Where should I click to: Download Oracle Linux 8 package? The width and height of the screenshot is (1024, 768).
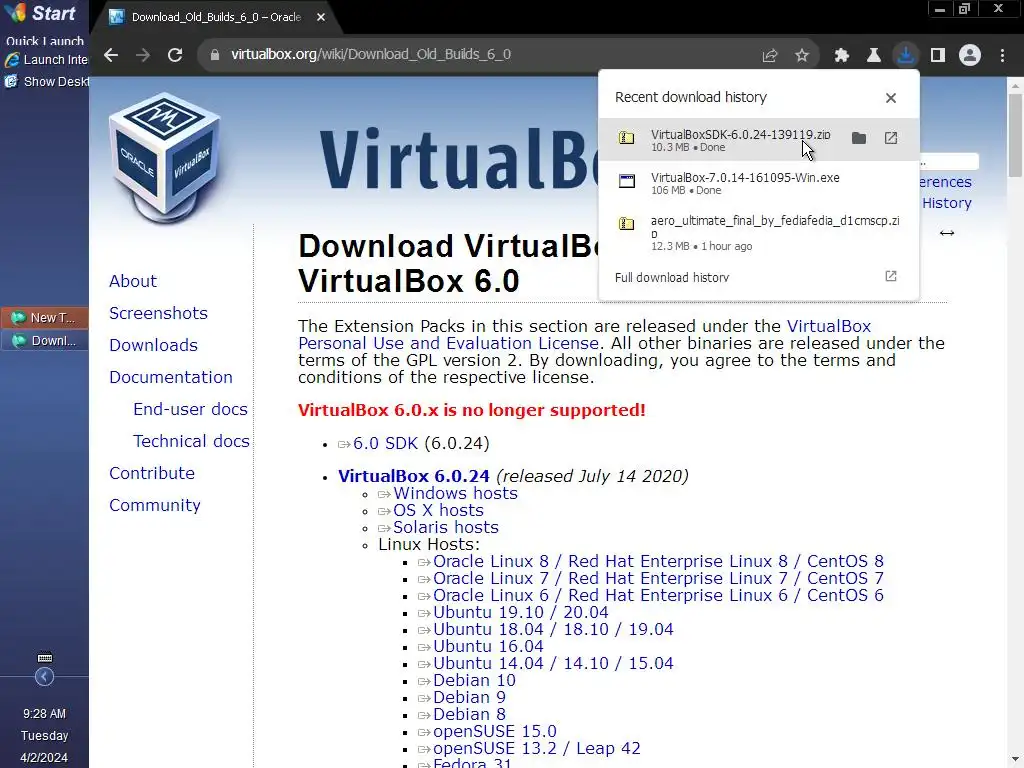[x=658, y=561]
